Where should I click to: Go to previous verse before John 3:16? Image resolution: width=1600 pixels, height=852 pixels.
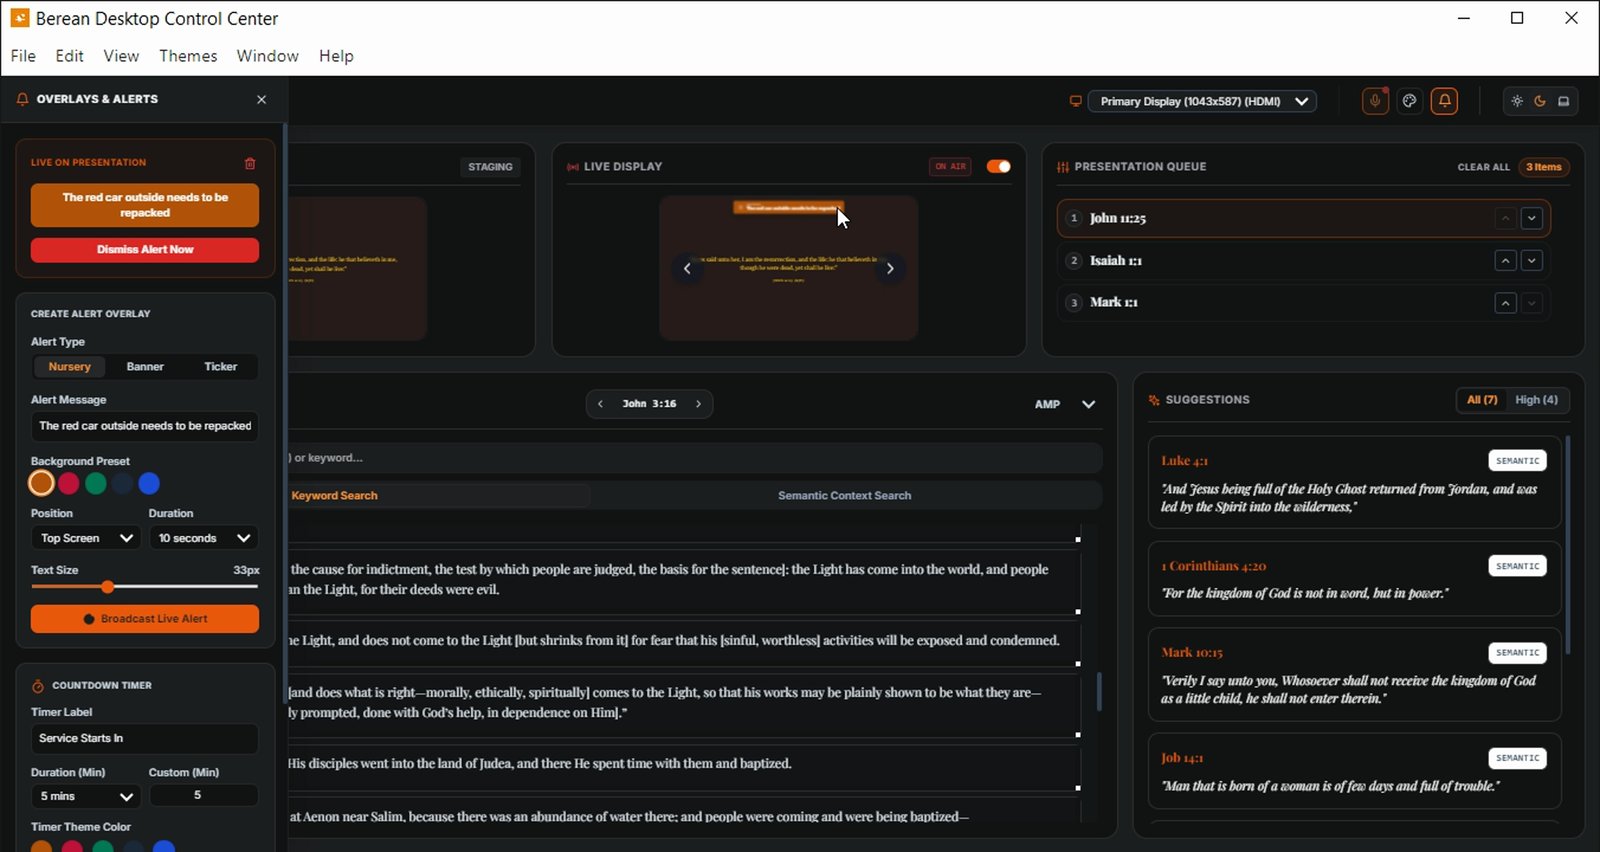(600, 404)
